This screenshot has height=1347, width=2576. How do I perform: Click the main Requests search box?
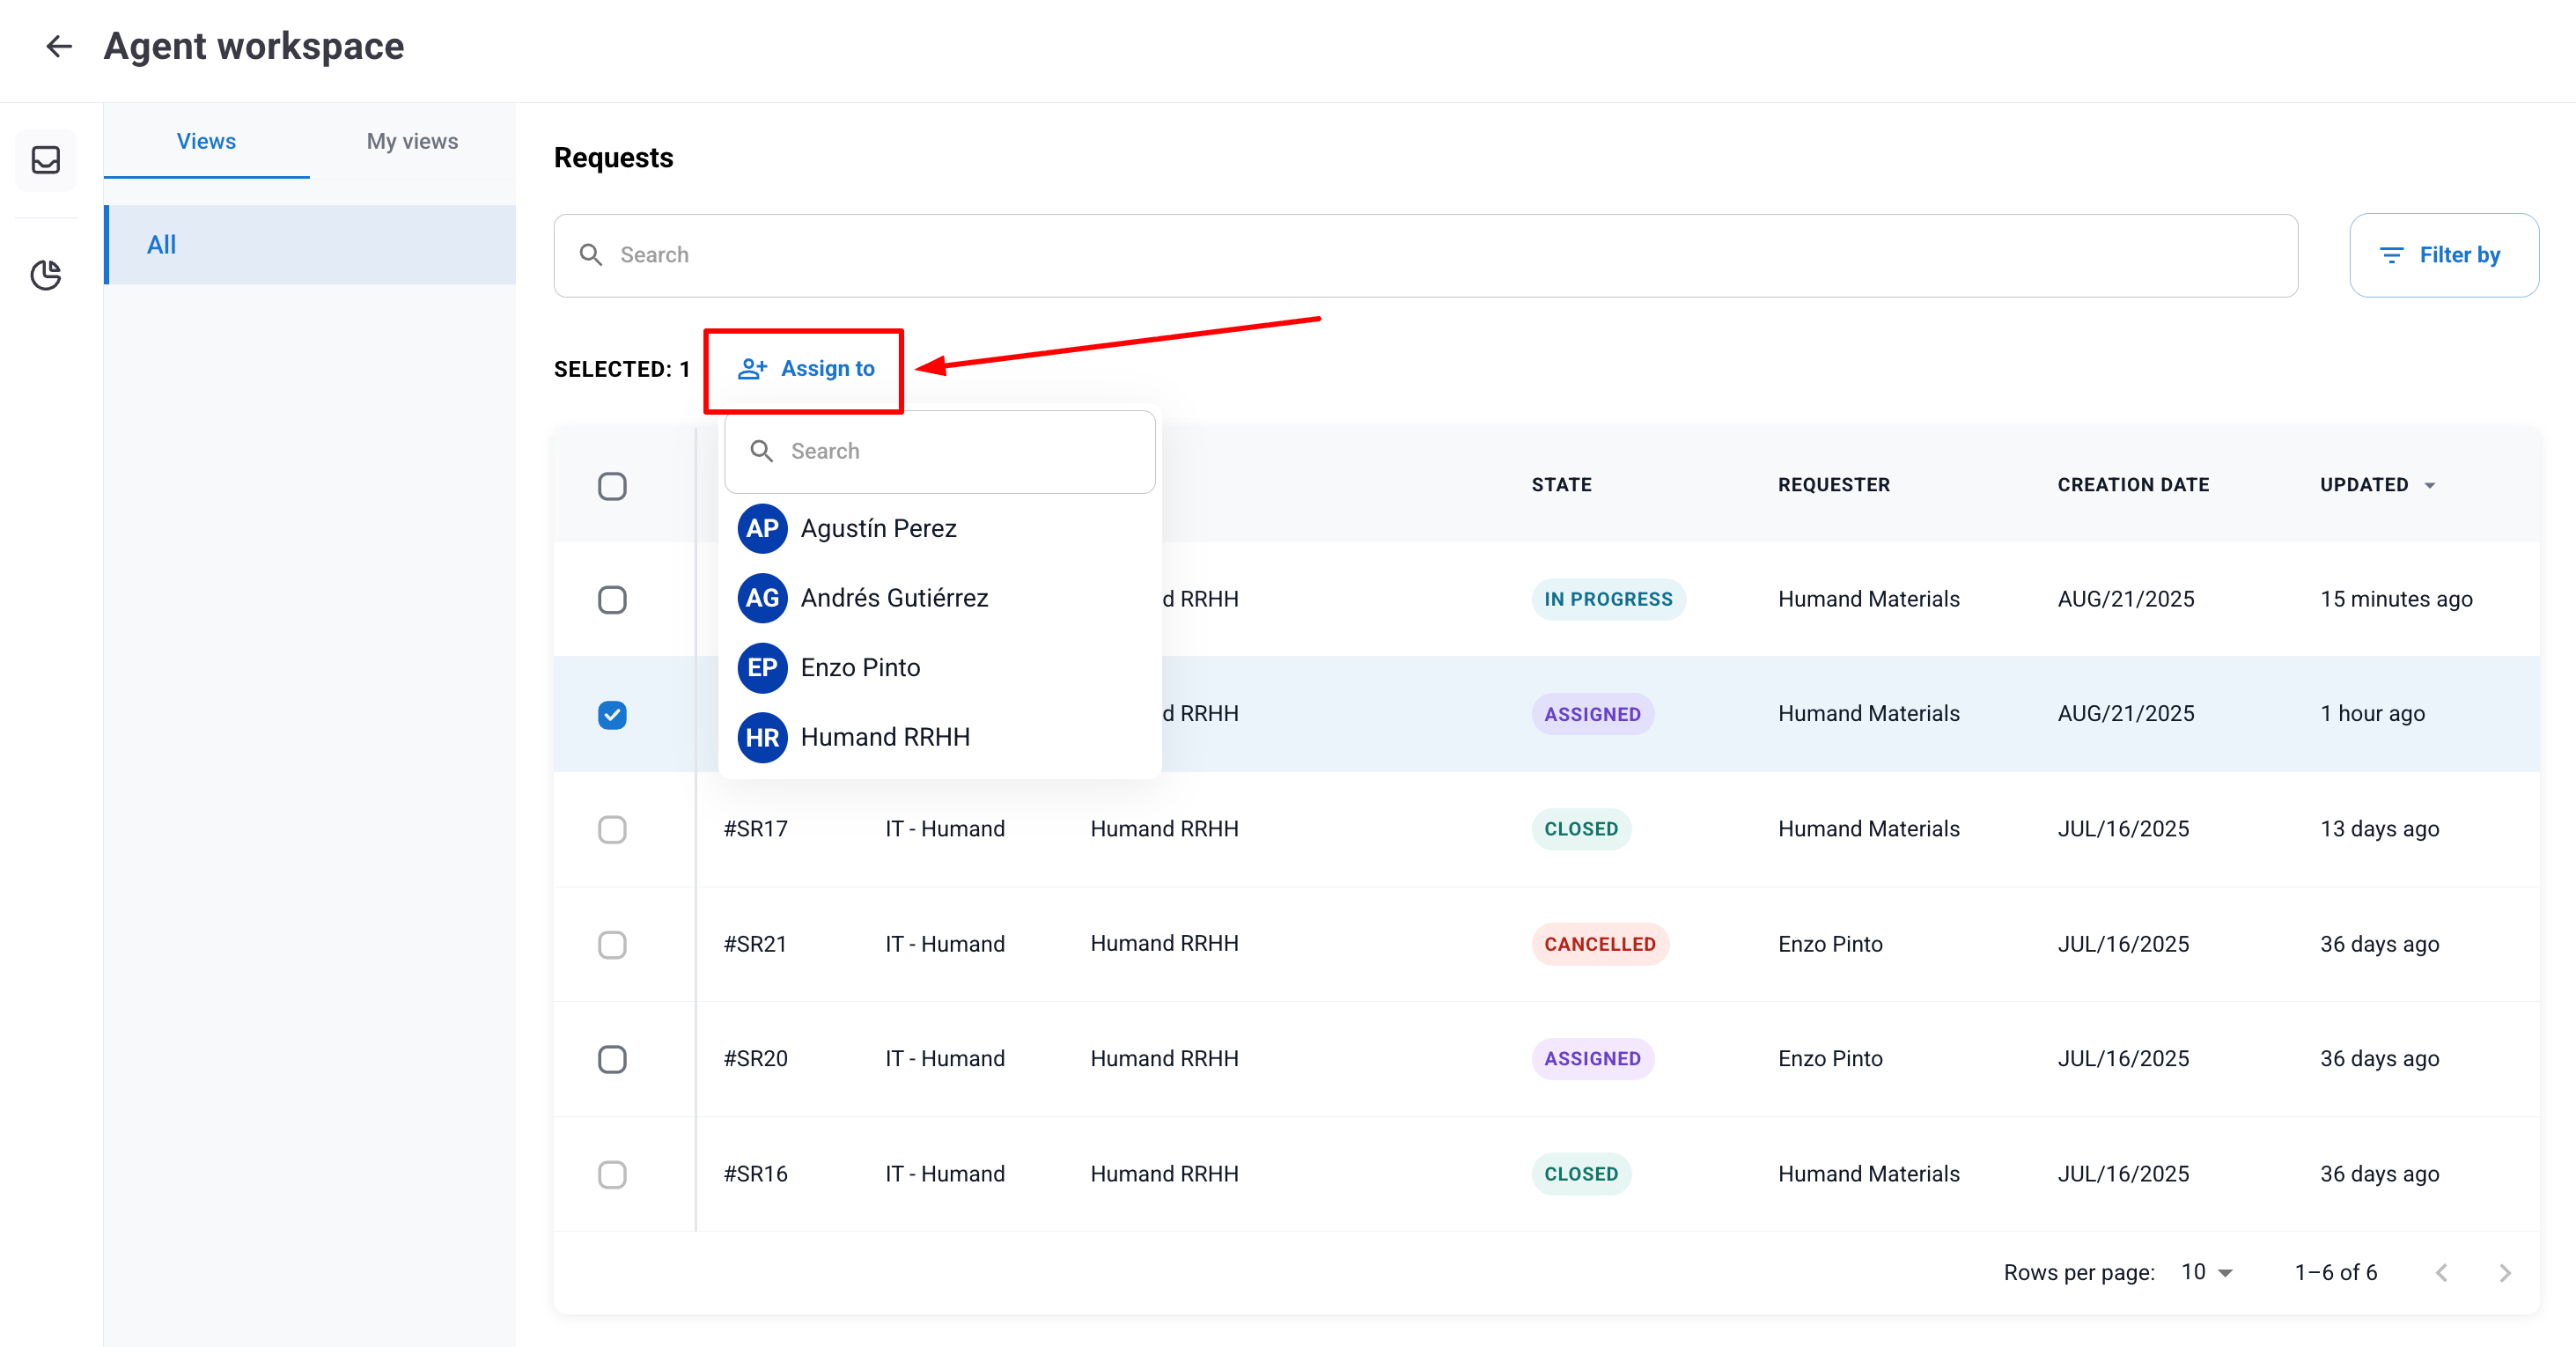(x=1425, y=255)
